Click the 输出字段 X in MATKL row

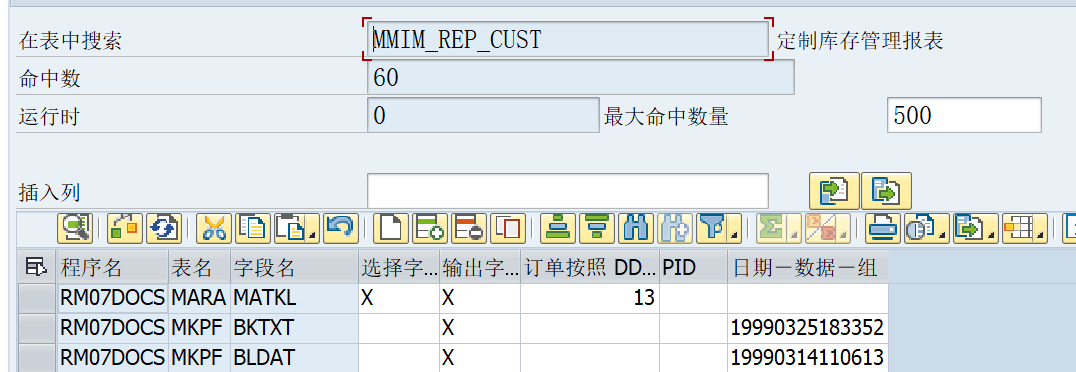pos(480,298)
